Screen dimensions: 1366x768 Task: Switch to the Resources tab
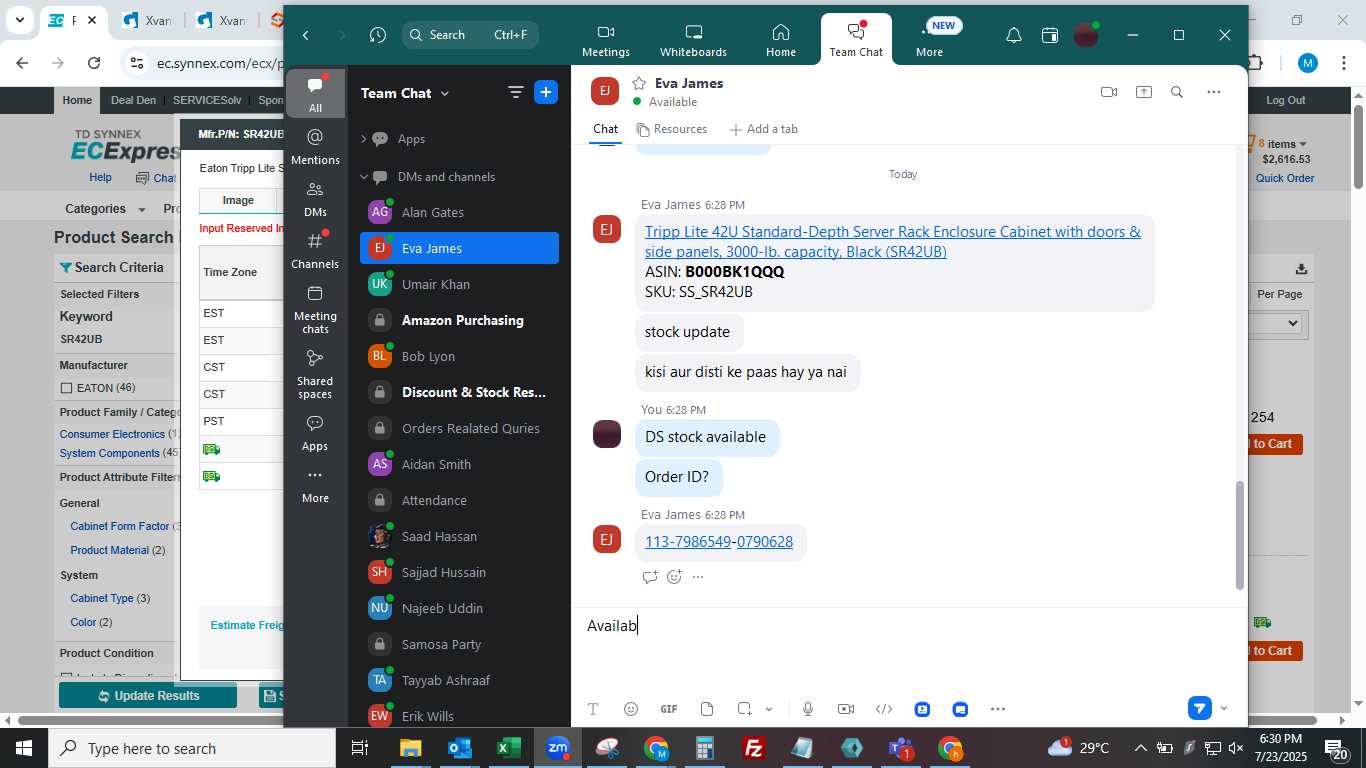(x=671, y=129)
